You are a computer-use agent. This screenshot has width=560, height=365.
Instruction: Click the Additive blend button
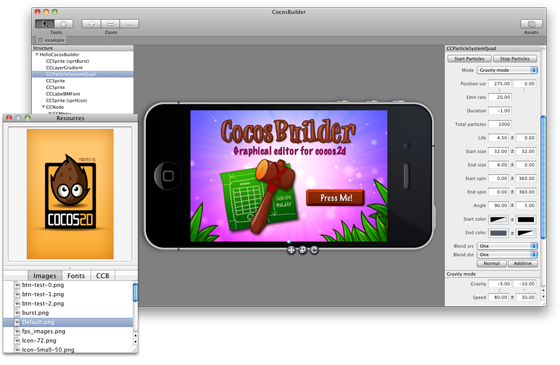click(522, 263)
